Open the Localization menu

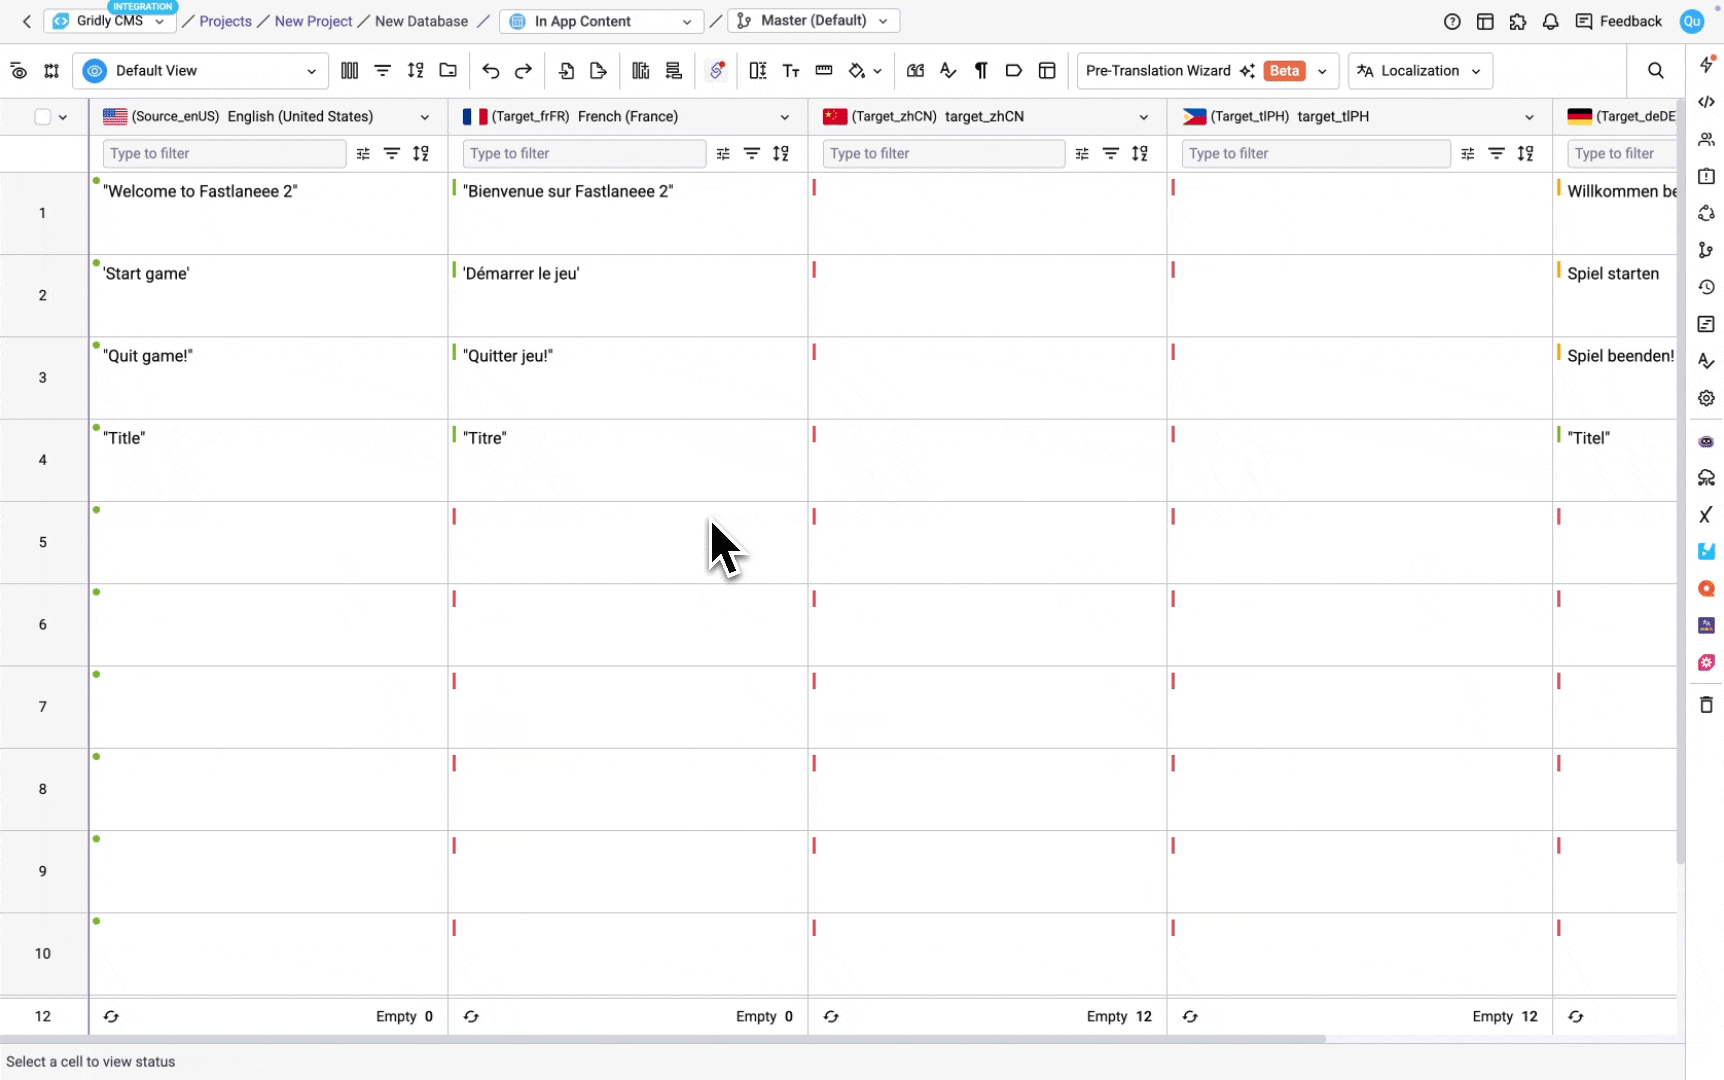[1420, 70]
